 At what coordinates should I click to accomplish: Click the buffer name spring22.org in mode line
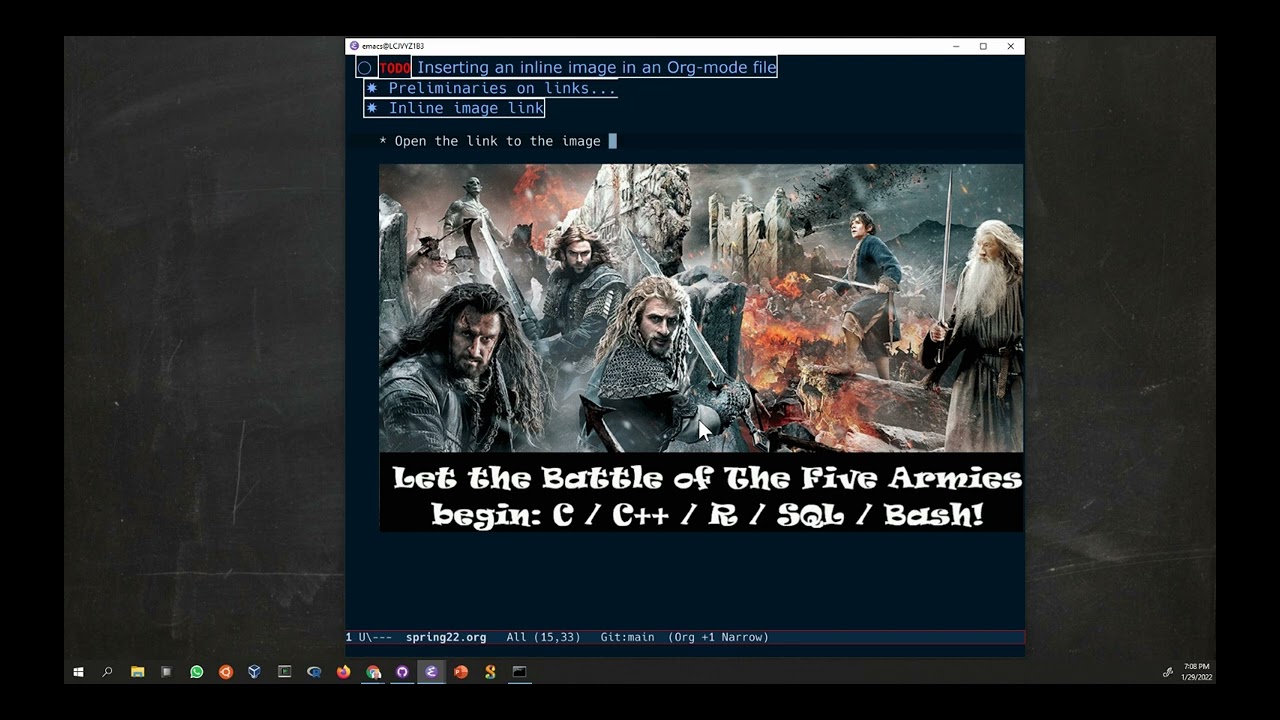pos(446,637)
